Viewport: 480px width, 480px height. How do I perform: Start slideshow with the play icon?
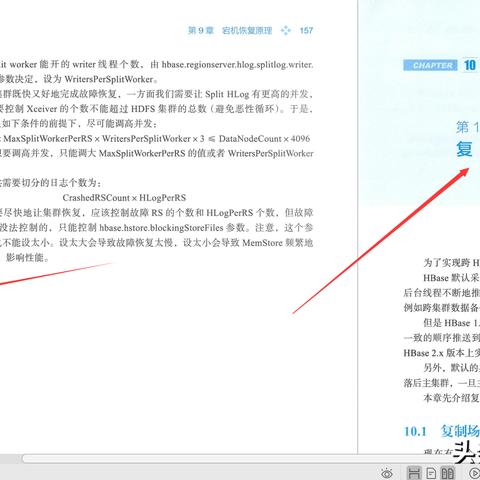474,473
